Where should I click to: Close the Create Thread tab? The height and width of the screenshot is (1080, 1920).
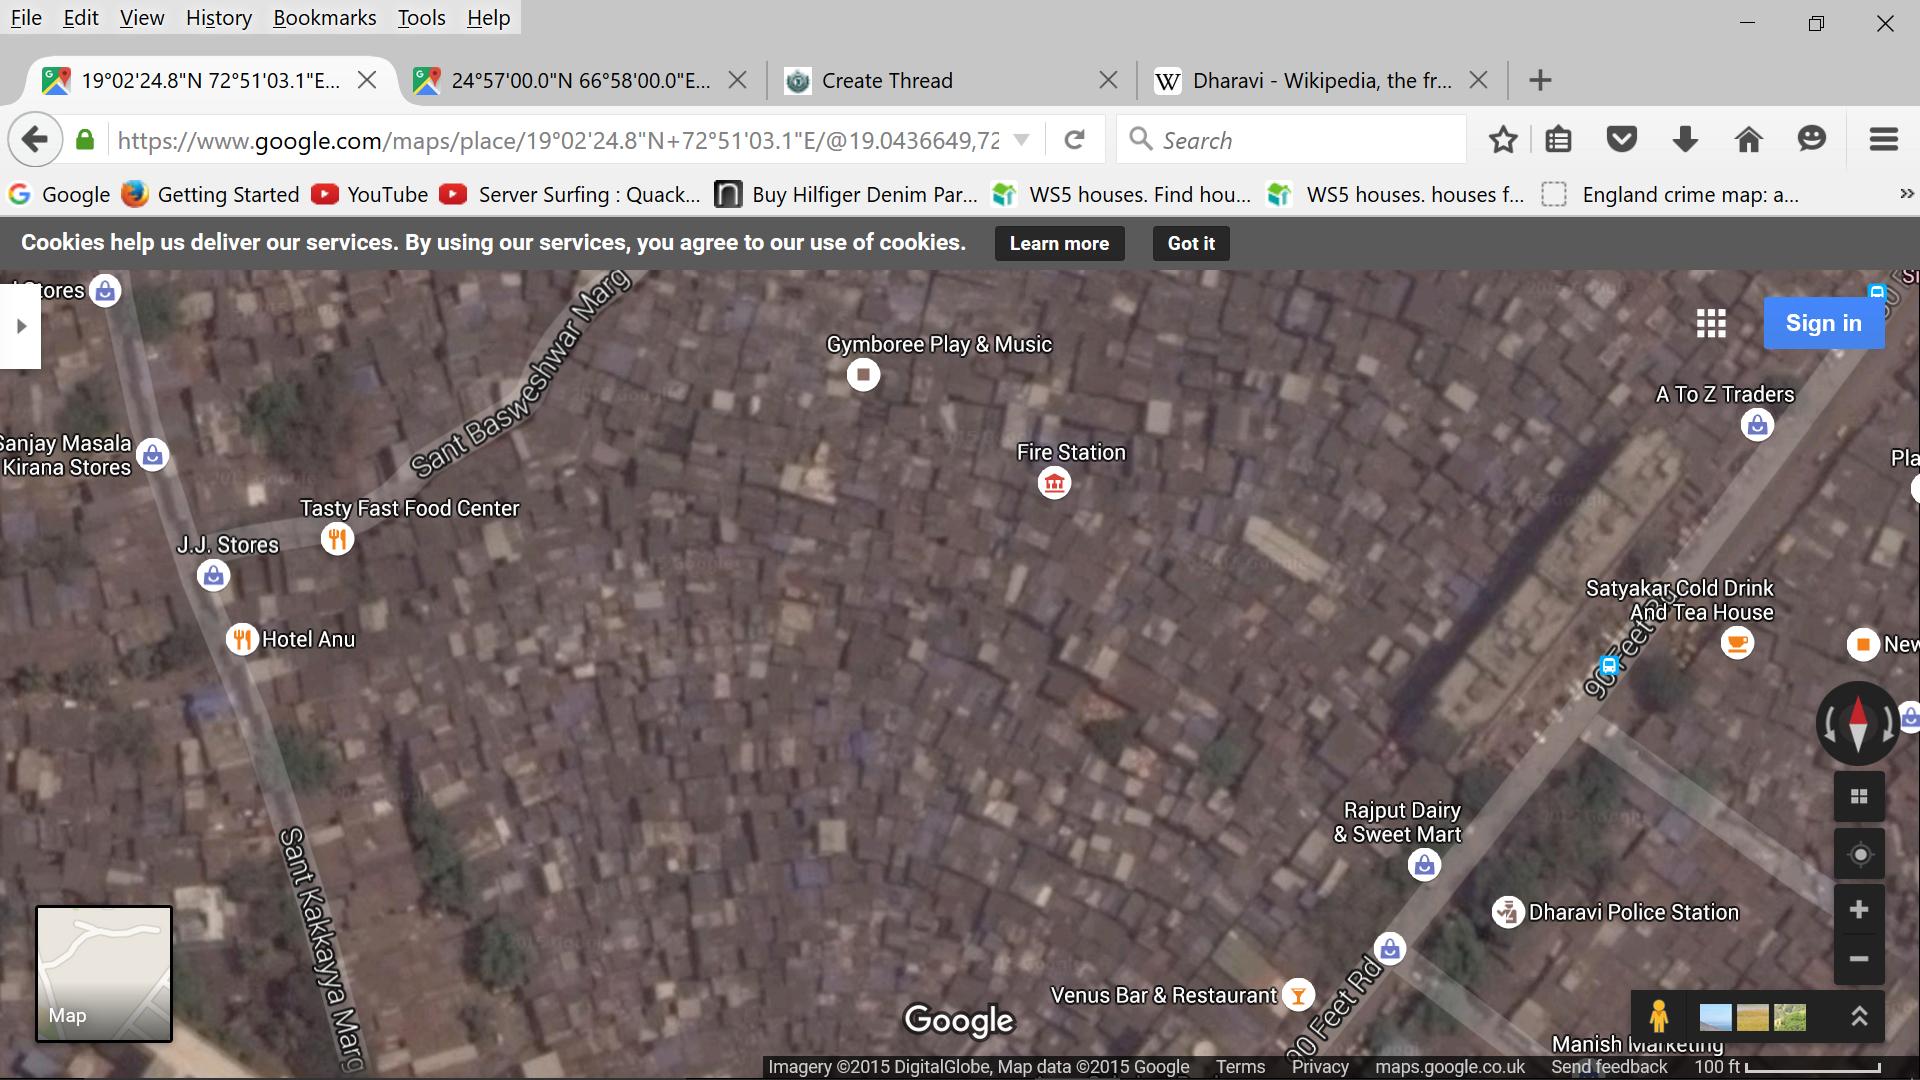pos(1108,80)
